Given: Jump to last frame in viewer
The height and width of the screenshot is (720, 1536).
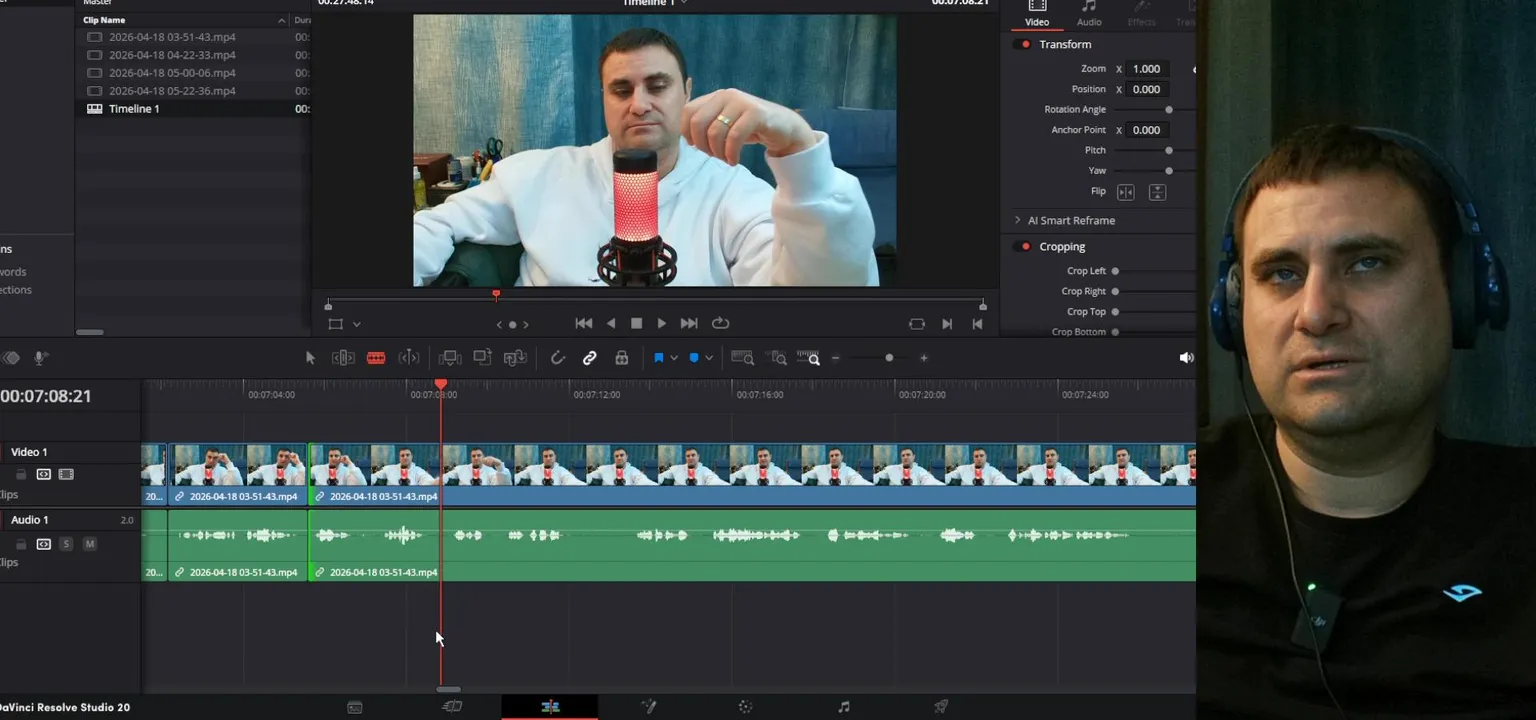Looking at the screenshot, I should point(689,323).
